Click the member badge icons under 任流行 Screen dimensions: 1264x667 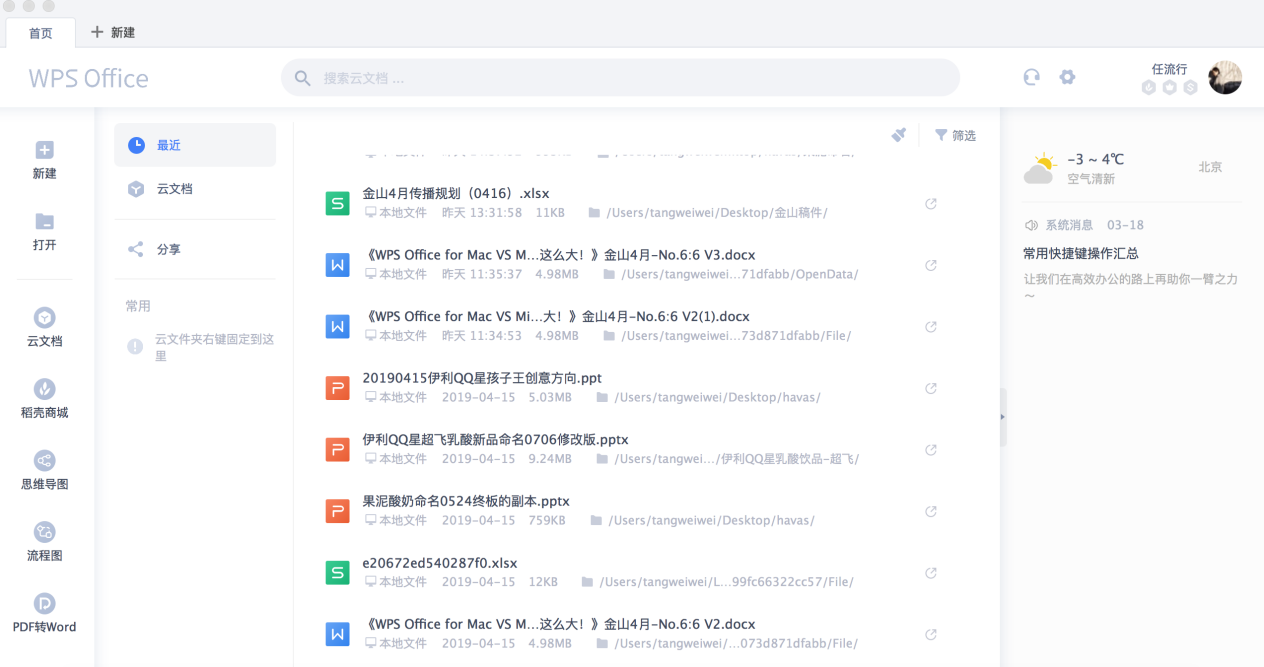[x=1169, y=87]
